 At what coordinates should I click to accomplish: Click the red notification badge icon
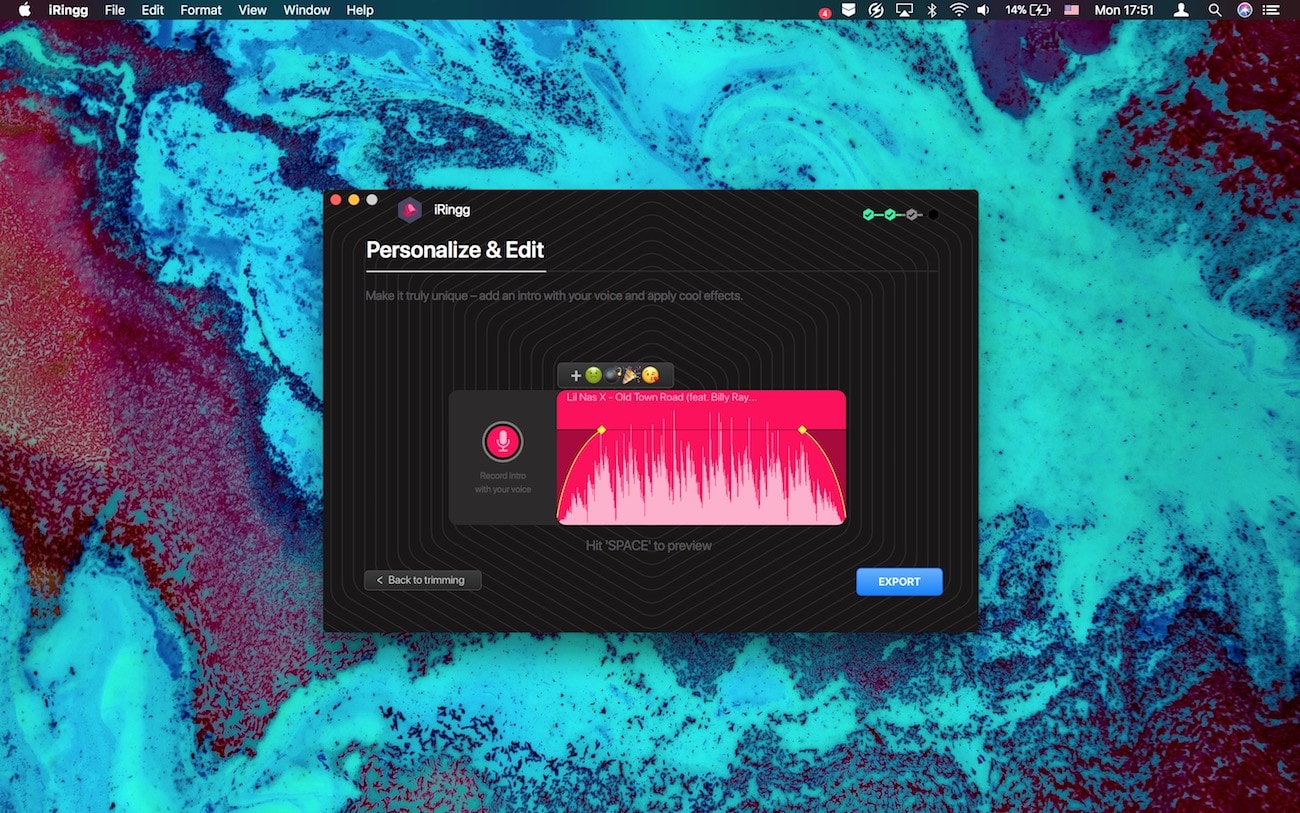(824, 13)
